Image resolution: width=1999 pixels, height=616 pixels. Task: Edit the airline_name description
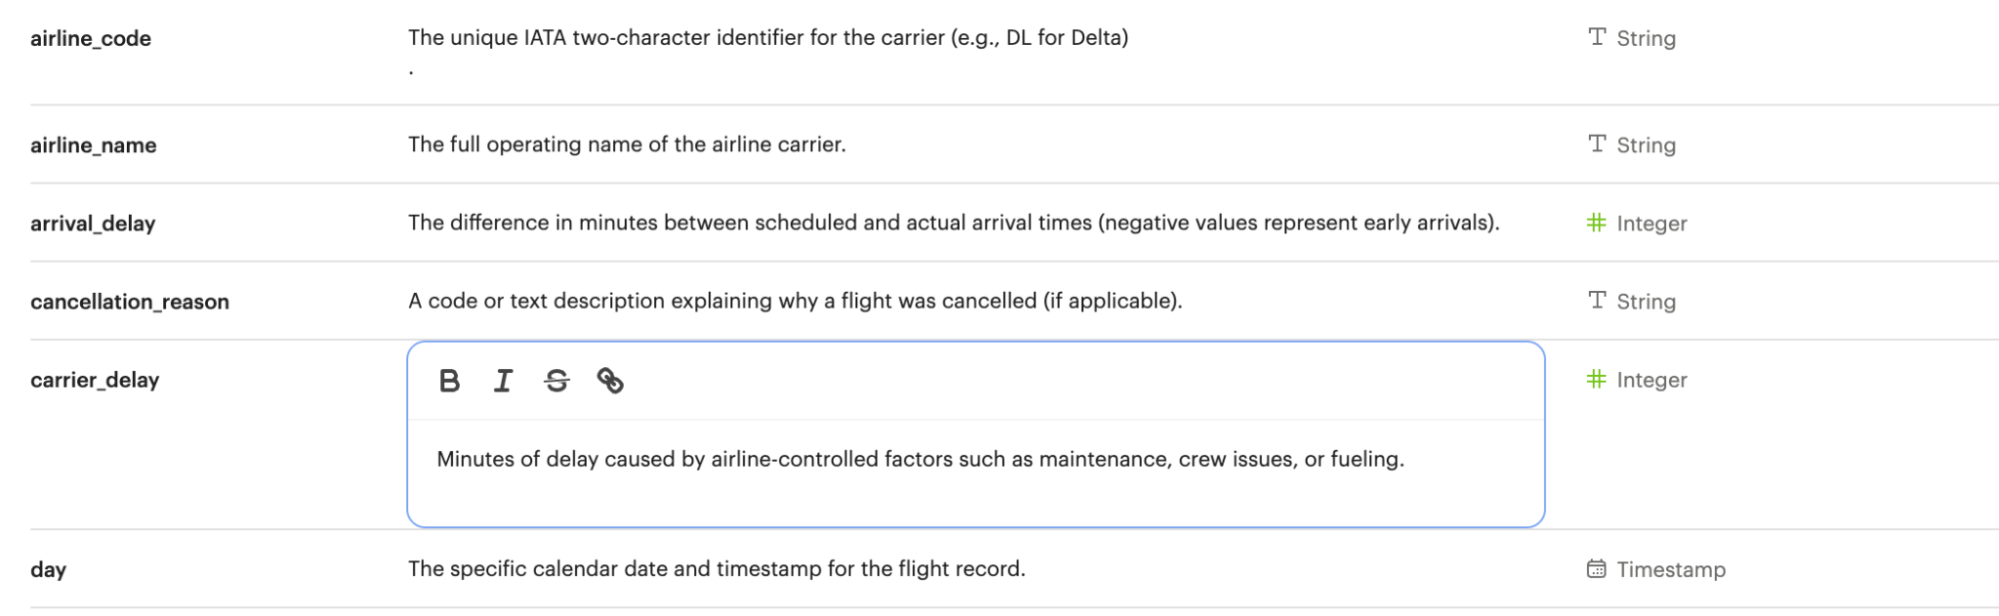coord(626,145)
